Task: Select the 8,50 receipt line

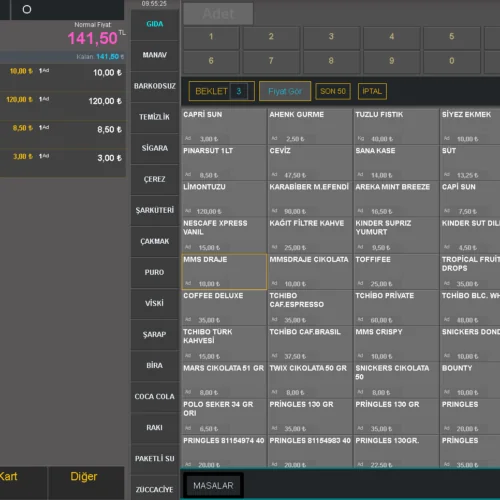Action: [63, 134]
